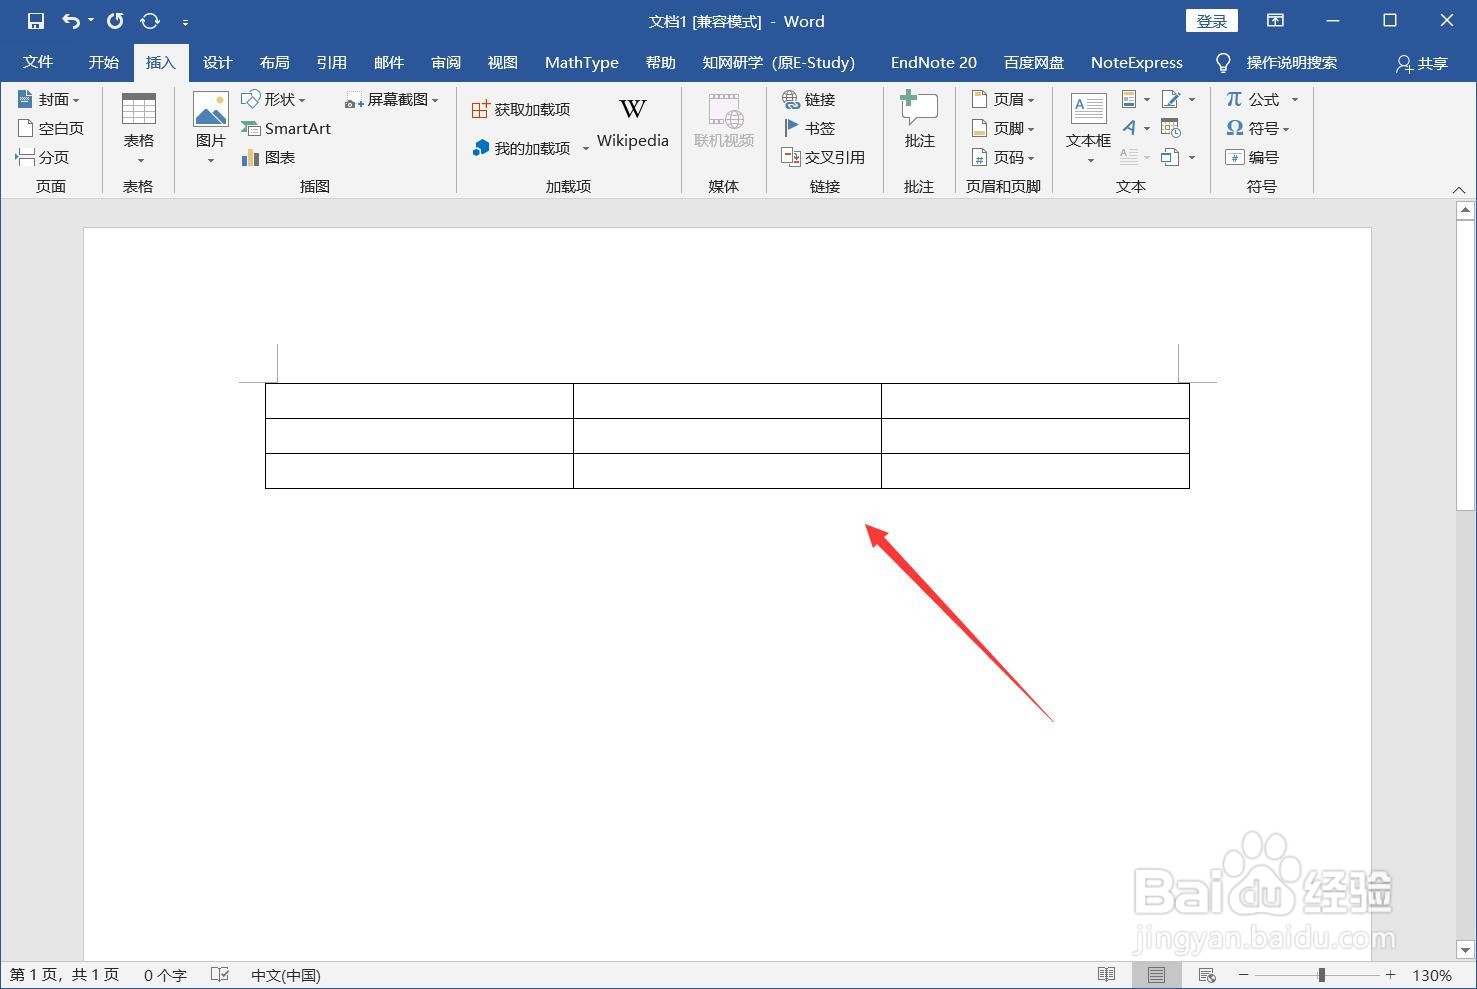Open the EndNote 20 tab
The height and width of the screenshot is (989, 1477).
(932, 62)
